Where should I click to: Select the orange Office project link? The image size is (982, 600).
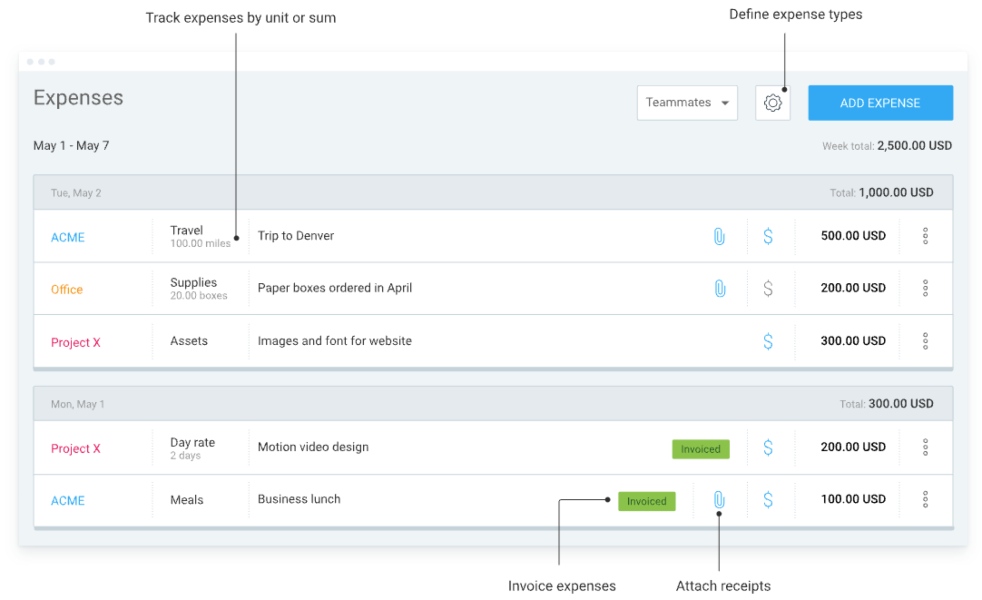point(67,290)
